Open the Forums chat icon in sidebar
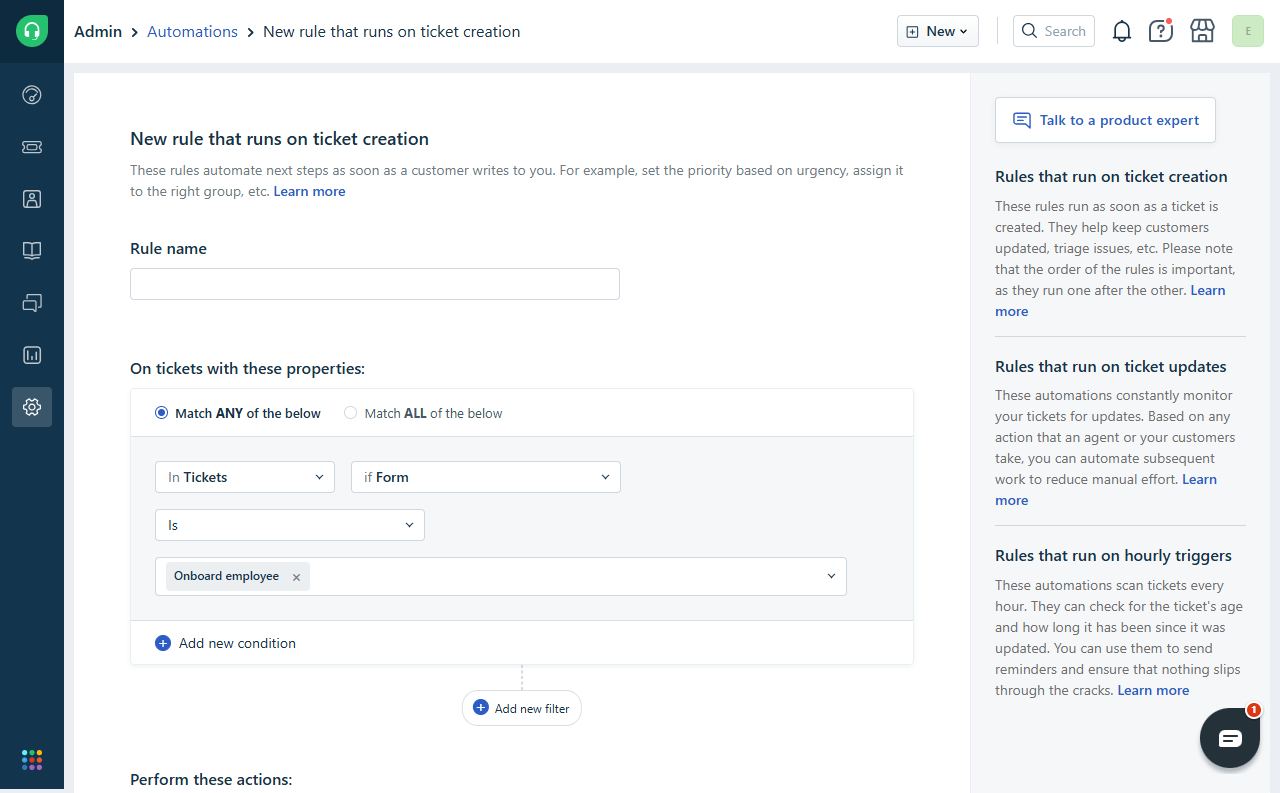This screenshot has width=1280, height=793. point(32,303)
